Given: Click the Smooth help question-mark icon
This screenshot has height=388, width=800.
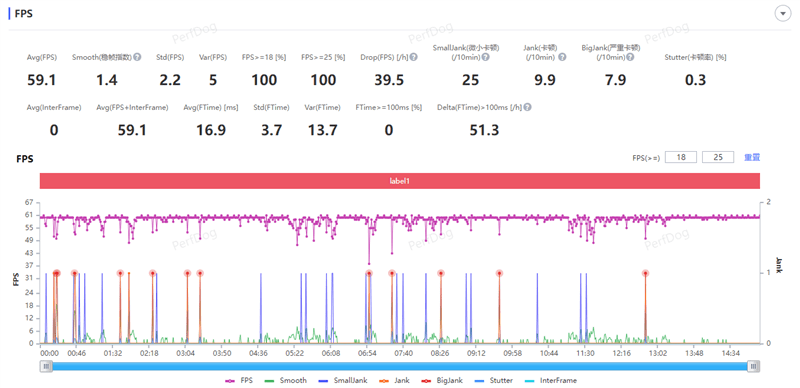Looking at the screenshot, I should click(x=137, y=57).
